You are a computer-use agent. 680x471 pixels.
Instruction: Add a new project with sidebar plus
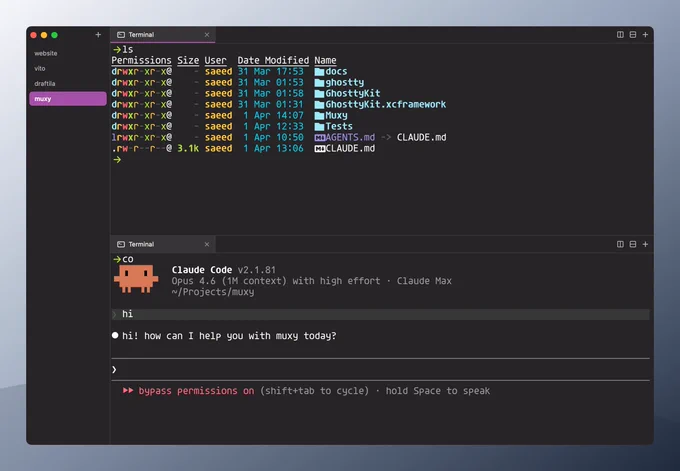98,35
